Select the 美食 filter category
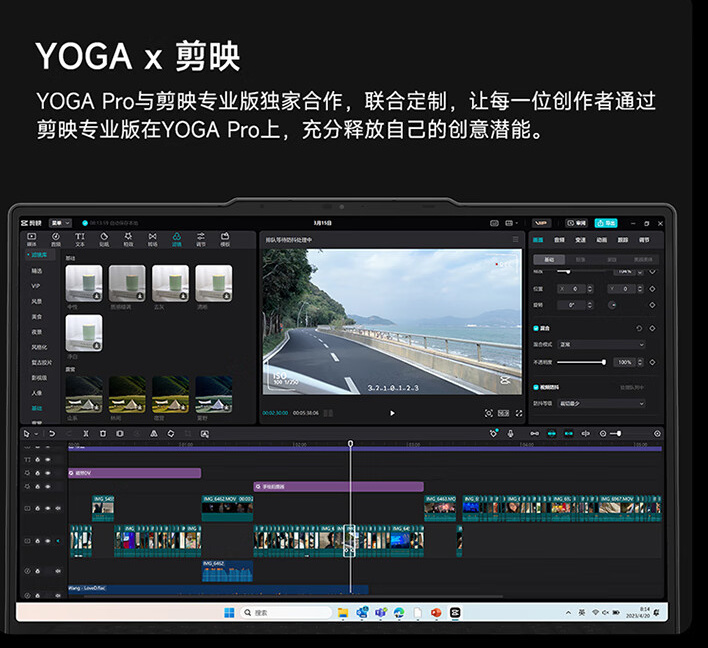The width and height of the screenshot is (708, 648). pyautogui.click(x=37, y=317)
